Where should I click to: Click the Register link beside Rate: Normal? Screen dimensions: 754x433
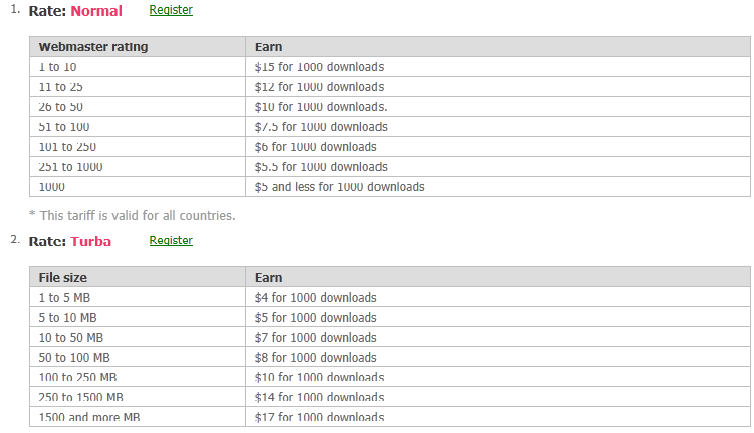(171, 10)
